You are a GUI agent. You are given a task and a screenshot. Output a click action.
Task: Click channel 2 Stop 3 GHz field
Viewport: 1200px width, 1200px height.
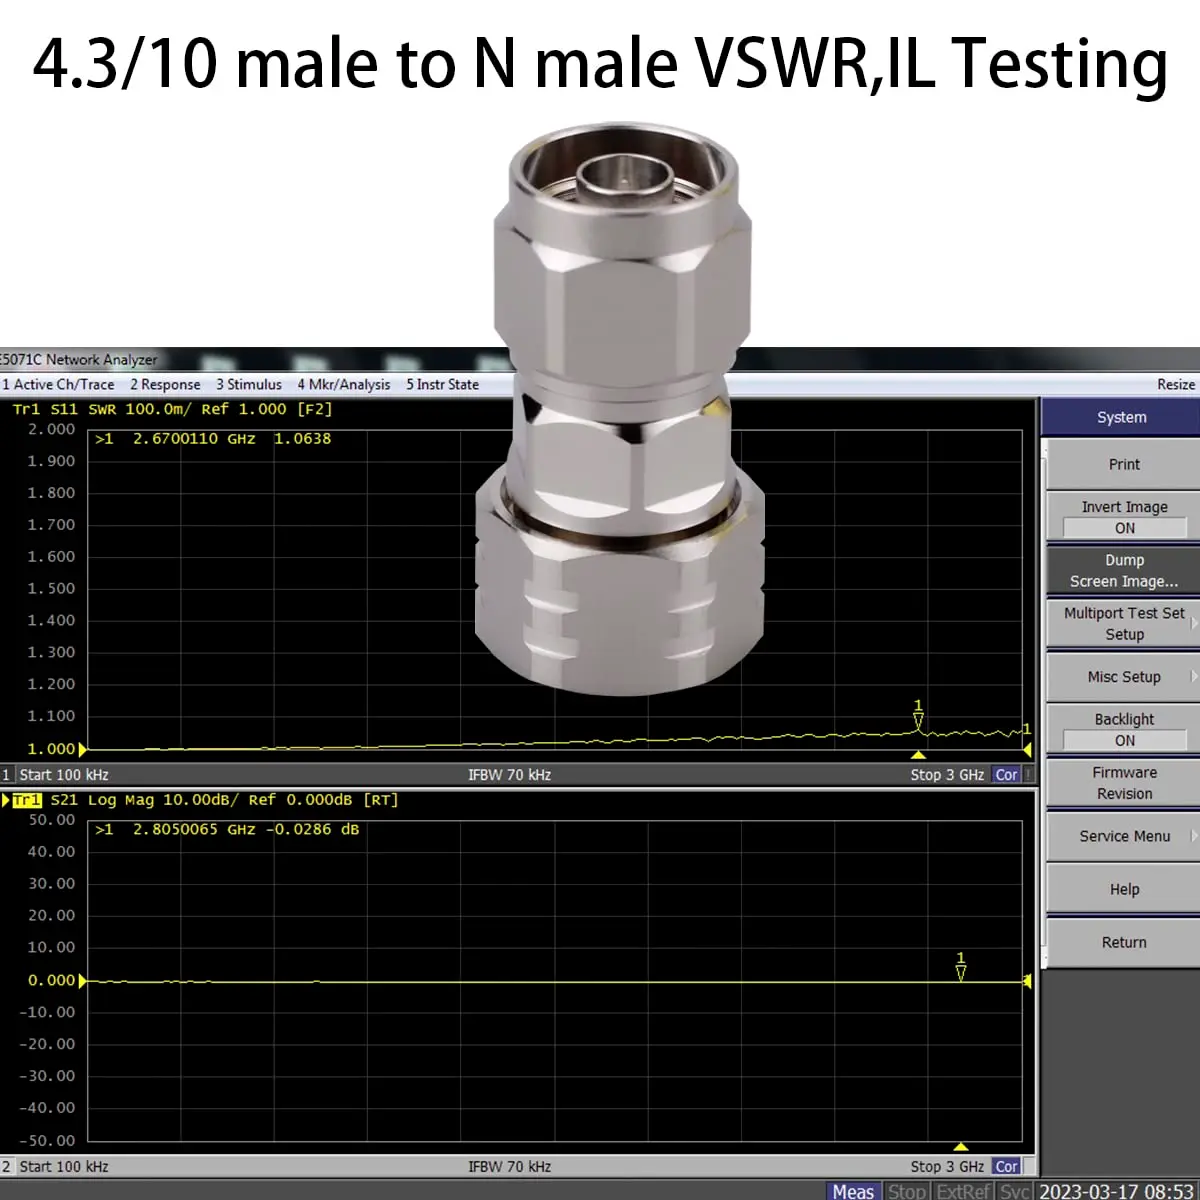(947, 1166)
